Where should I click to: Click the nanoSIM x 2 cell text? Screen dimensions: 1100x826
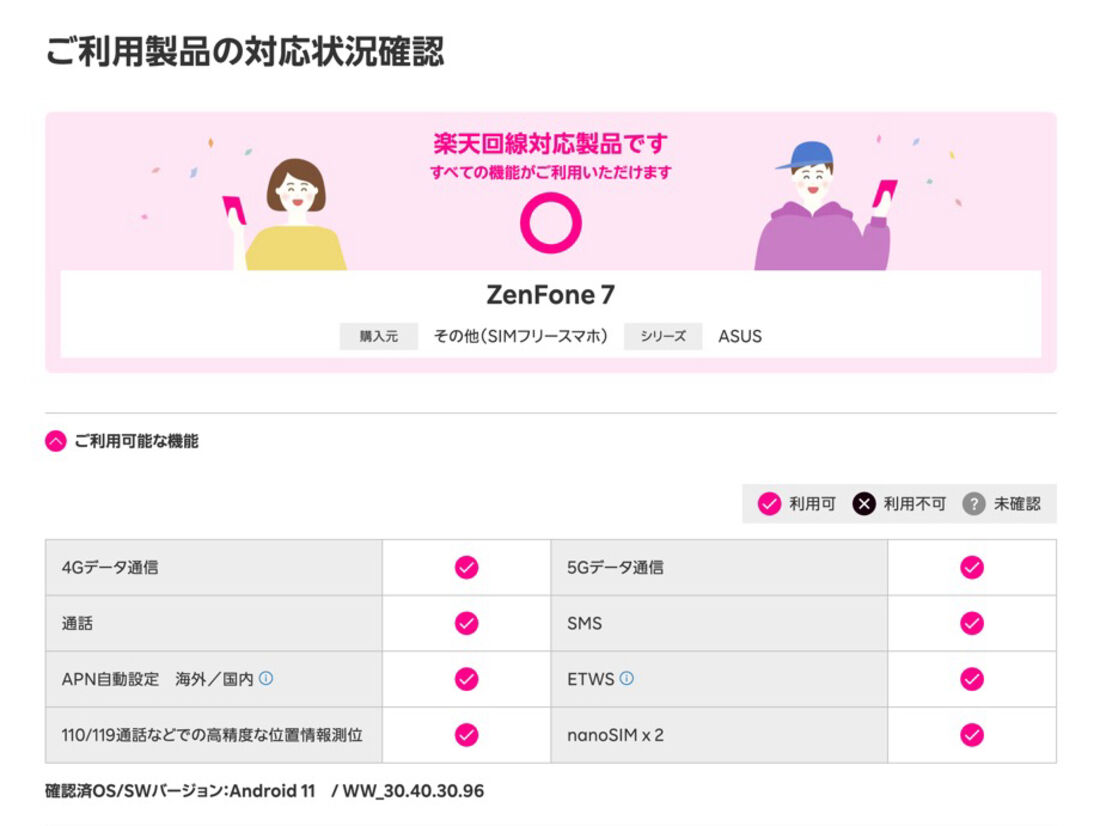click(615, 735)
